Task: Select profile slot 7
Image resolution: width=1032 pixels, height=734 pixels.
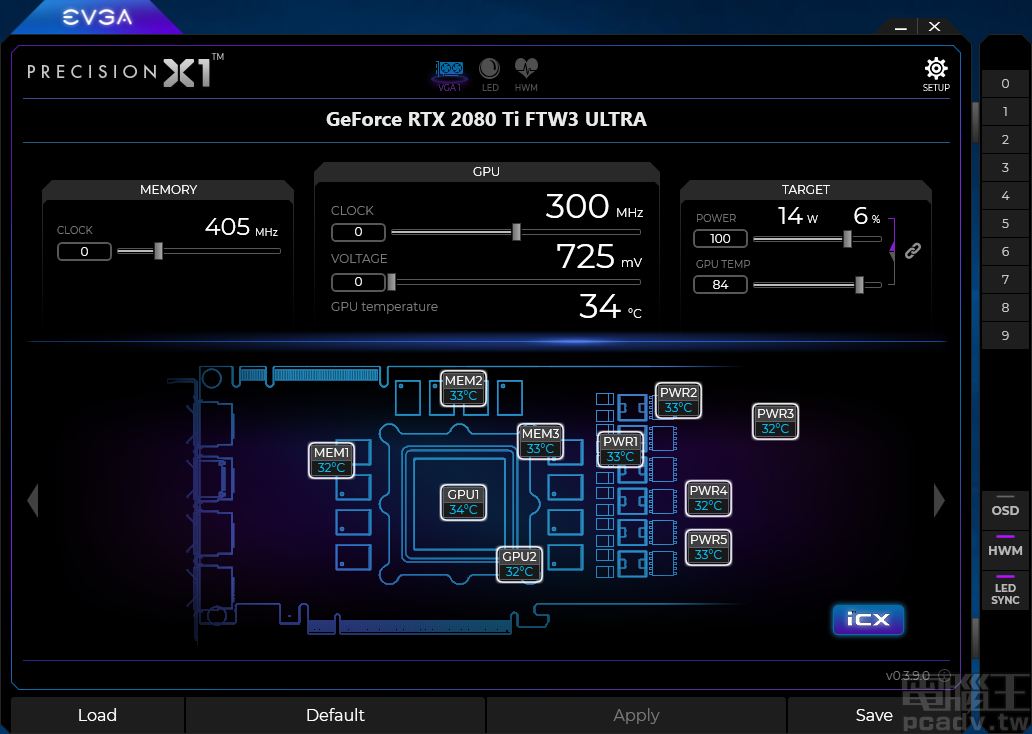Action: tap(1005, 279)
